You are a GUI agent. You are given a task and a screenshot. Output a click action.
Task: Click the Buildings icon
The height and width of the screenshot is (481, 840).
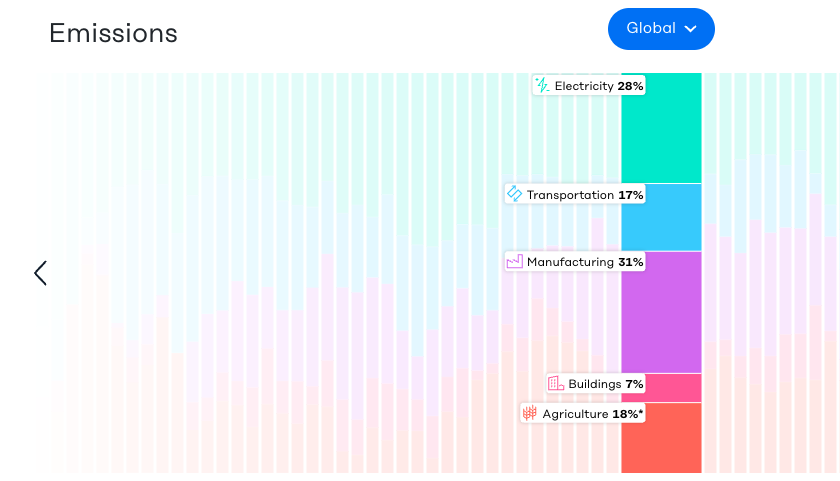(556, 384)
